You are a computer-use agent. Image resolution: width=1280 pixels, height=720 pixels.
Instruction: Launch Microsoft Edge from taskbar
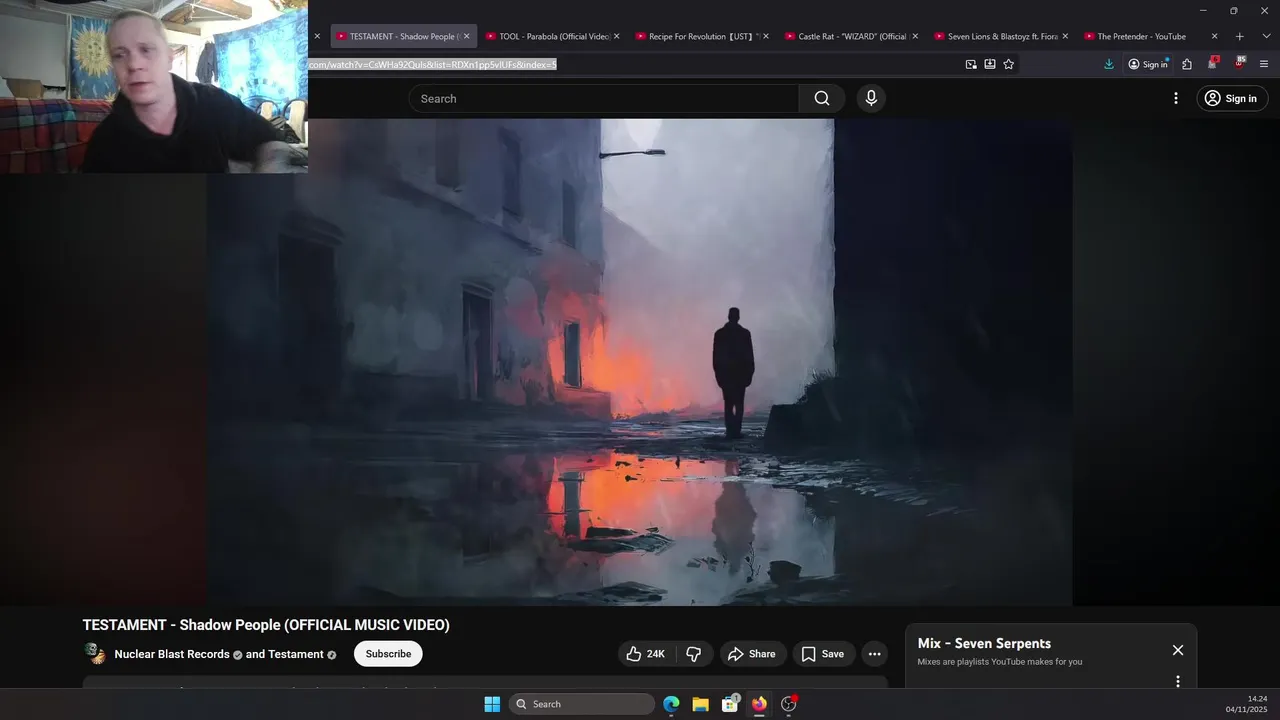click(671, 704)
